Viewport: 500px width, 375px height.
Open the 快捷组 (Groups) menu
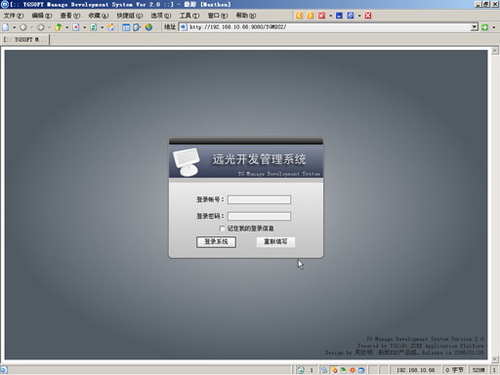click(x=130, y=16)
